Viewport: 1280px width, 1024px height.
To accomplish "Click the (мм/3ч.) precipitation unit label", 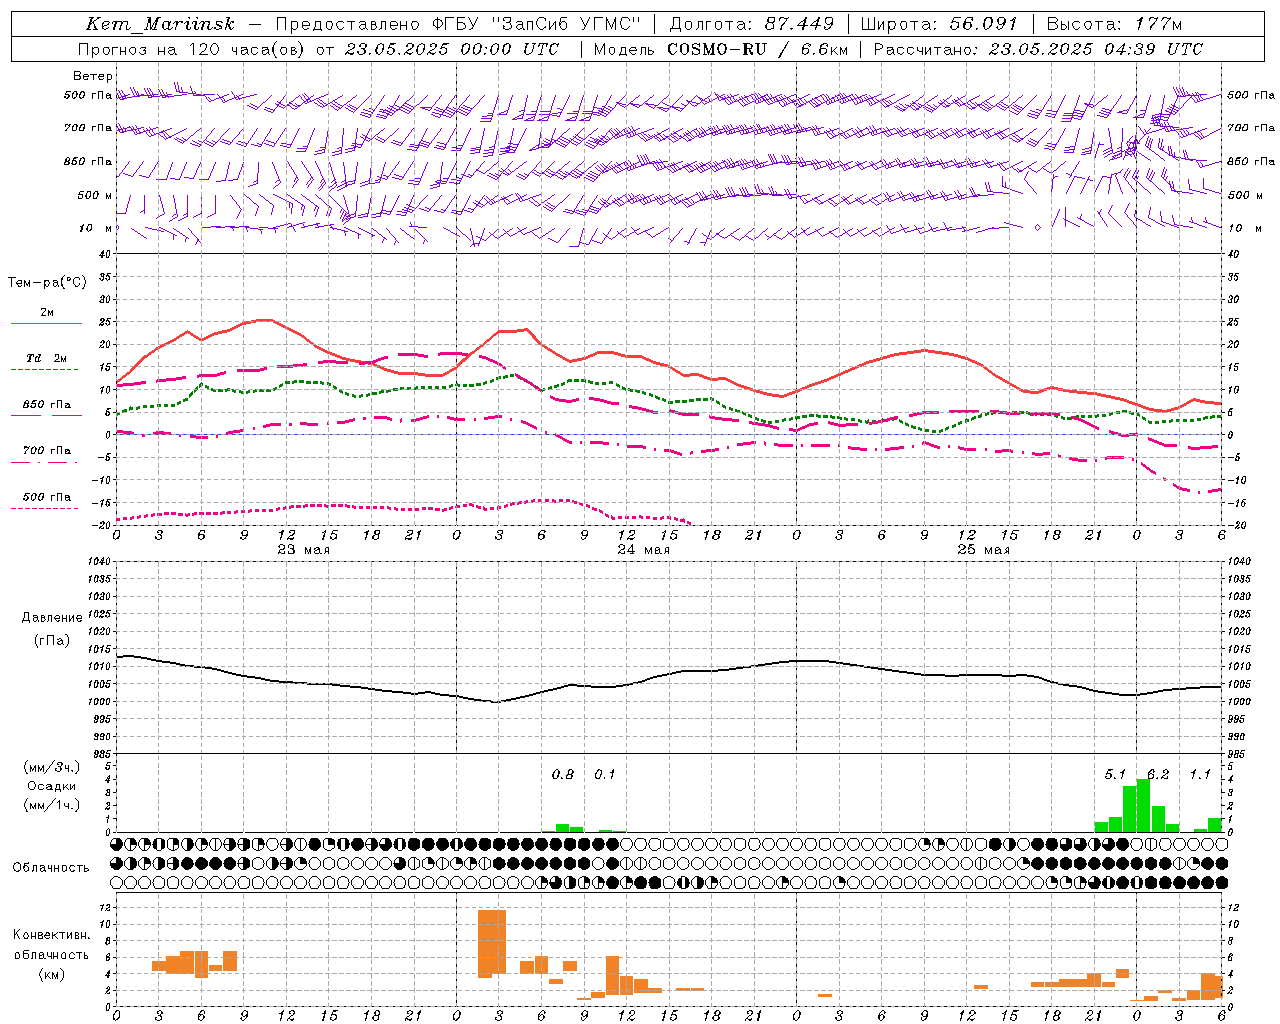I will (x=52, y=767).
